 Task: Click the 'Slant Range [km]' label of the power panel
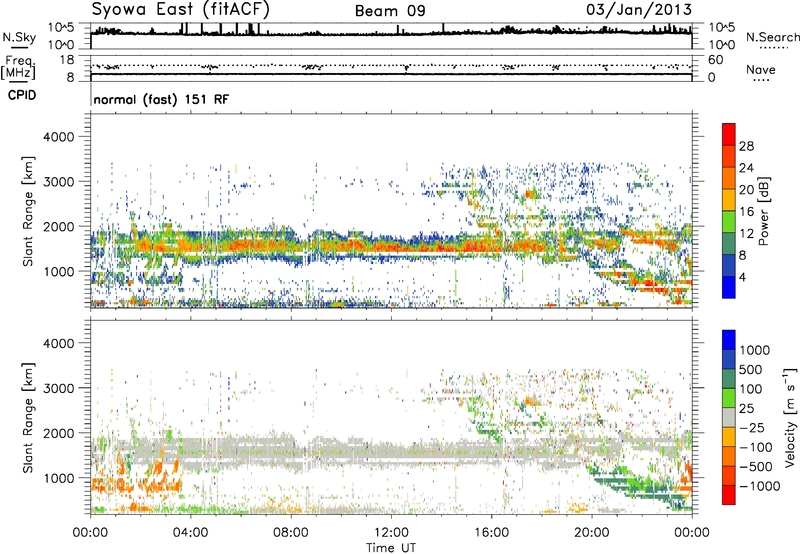(28, 211)
